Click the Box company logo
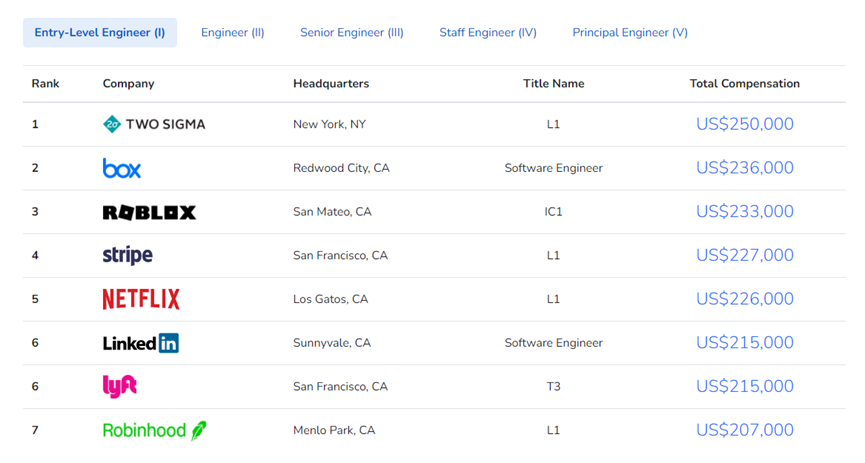 click(x=122, y=168)
